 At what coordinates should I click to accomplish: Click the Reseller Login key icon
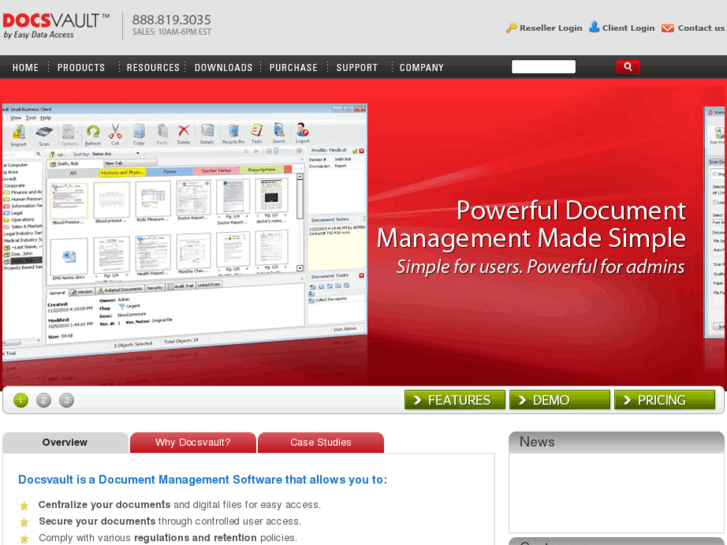click(511, 28)
